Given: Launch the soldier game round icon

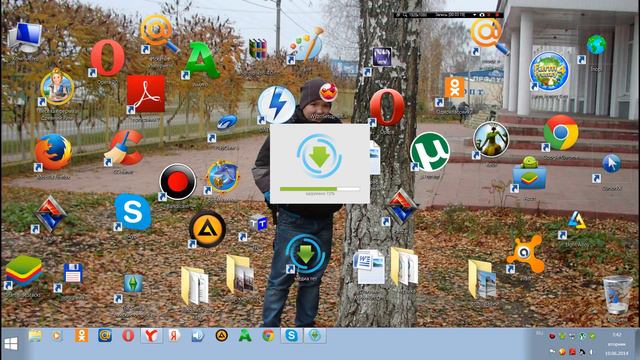Looking at the screenshot, I should tap(491, 140).
